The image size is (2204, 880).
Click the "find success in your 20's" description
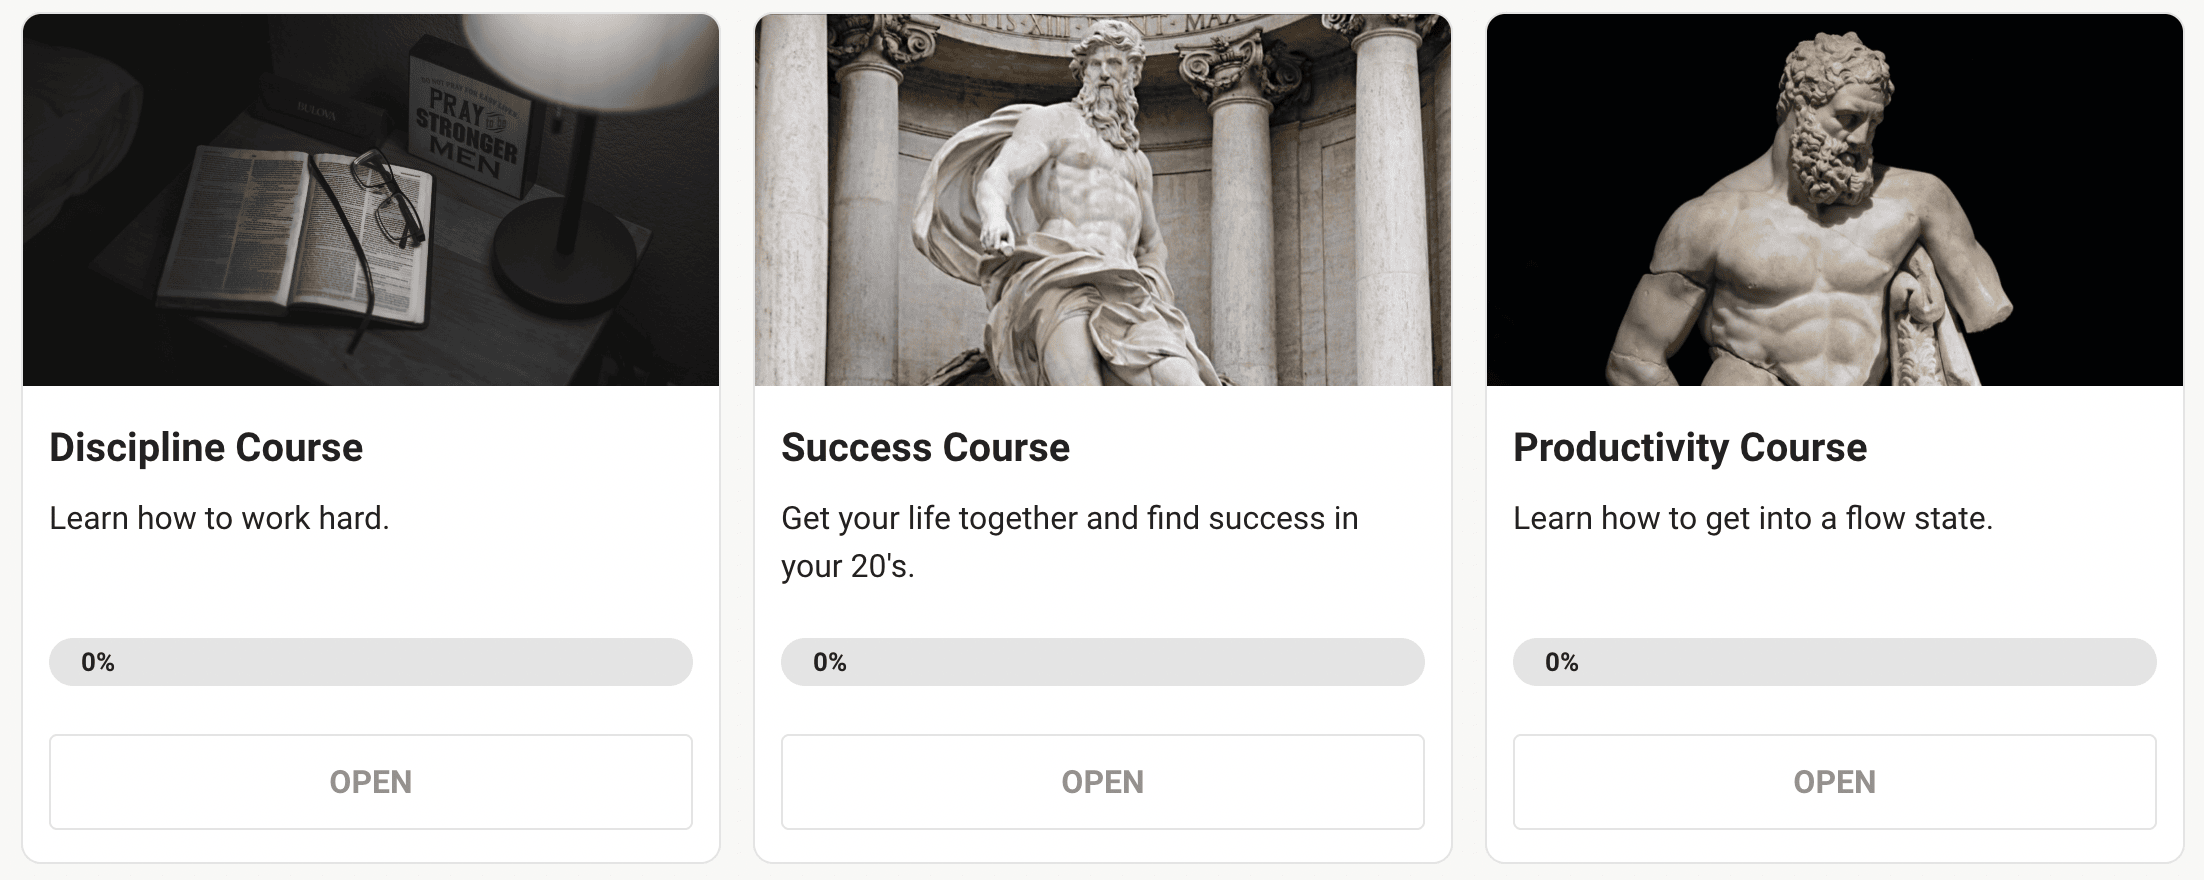point(1069,541)
